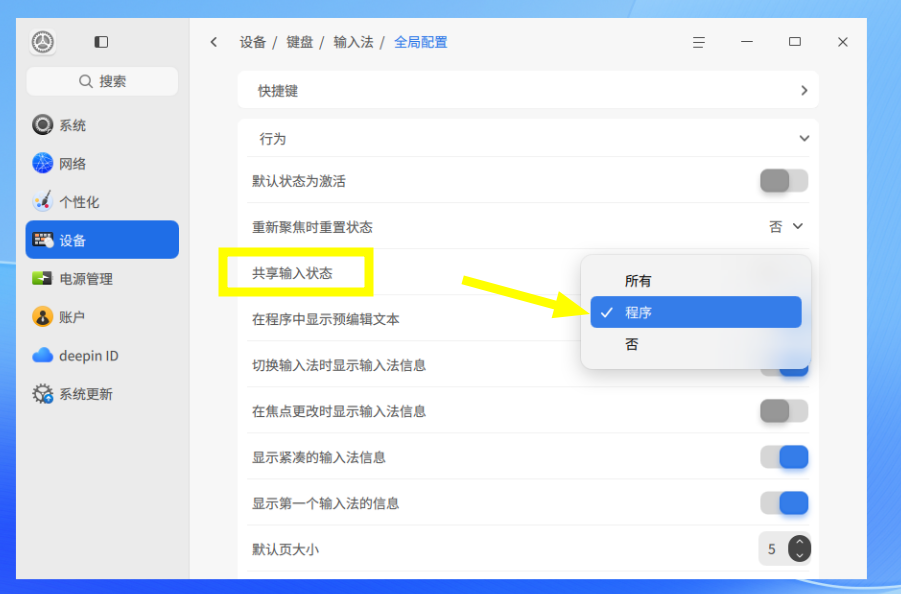
Task: Select the 共享输入状态 label
Action: click(292, 273)
